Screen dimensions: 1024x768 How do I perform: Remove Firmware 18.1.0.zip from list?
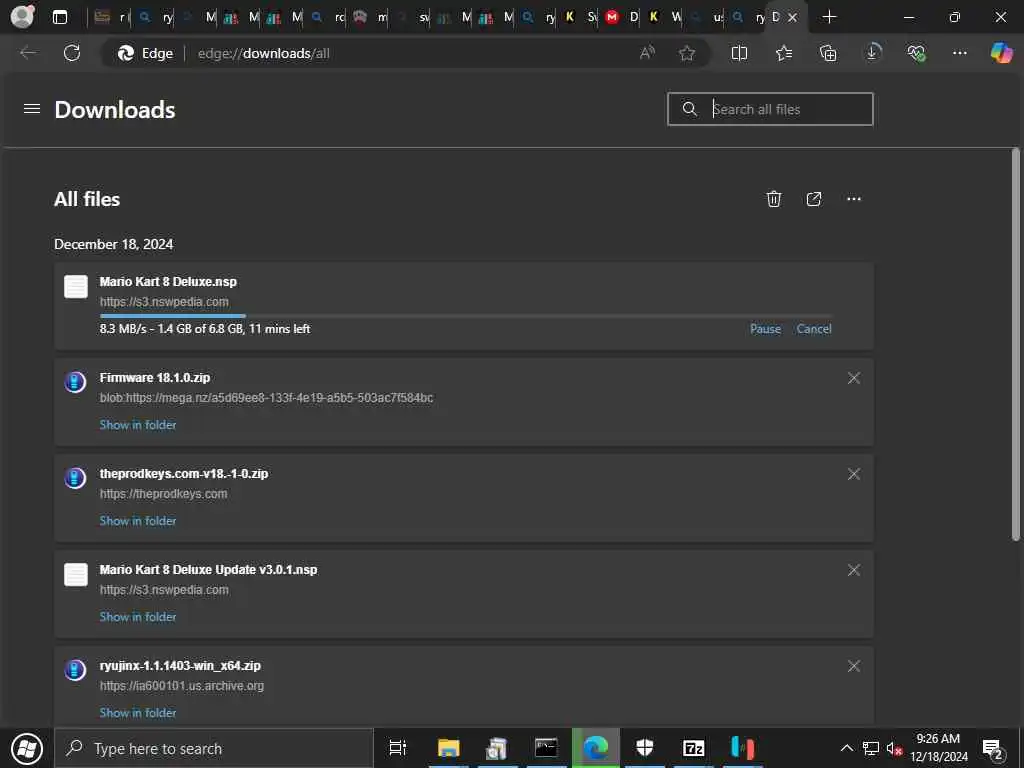(x=854, y=378)
